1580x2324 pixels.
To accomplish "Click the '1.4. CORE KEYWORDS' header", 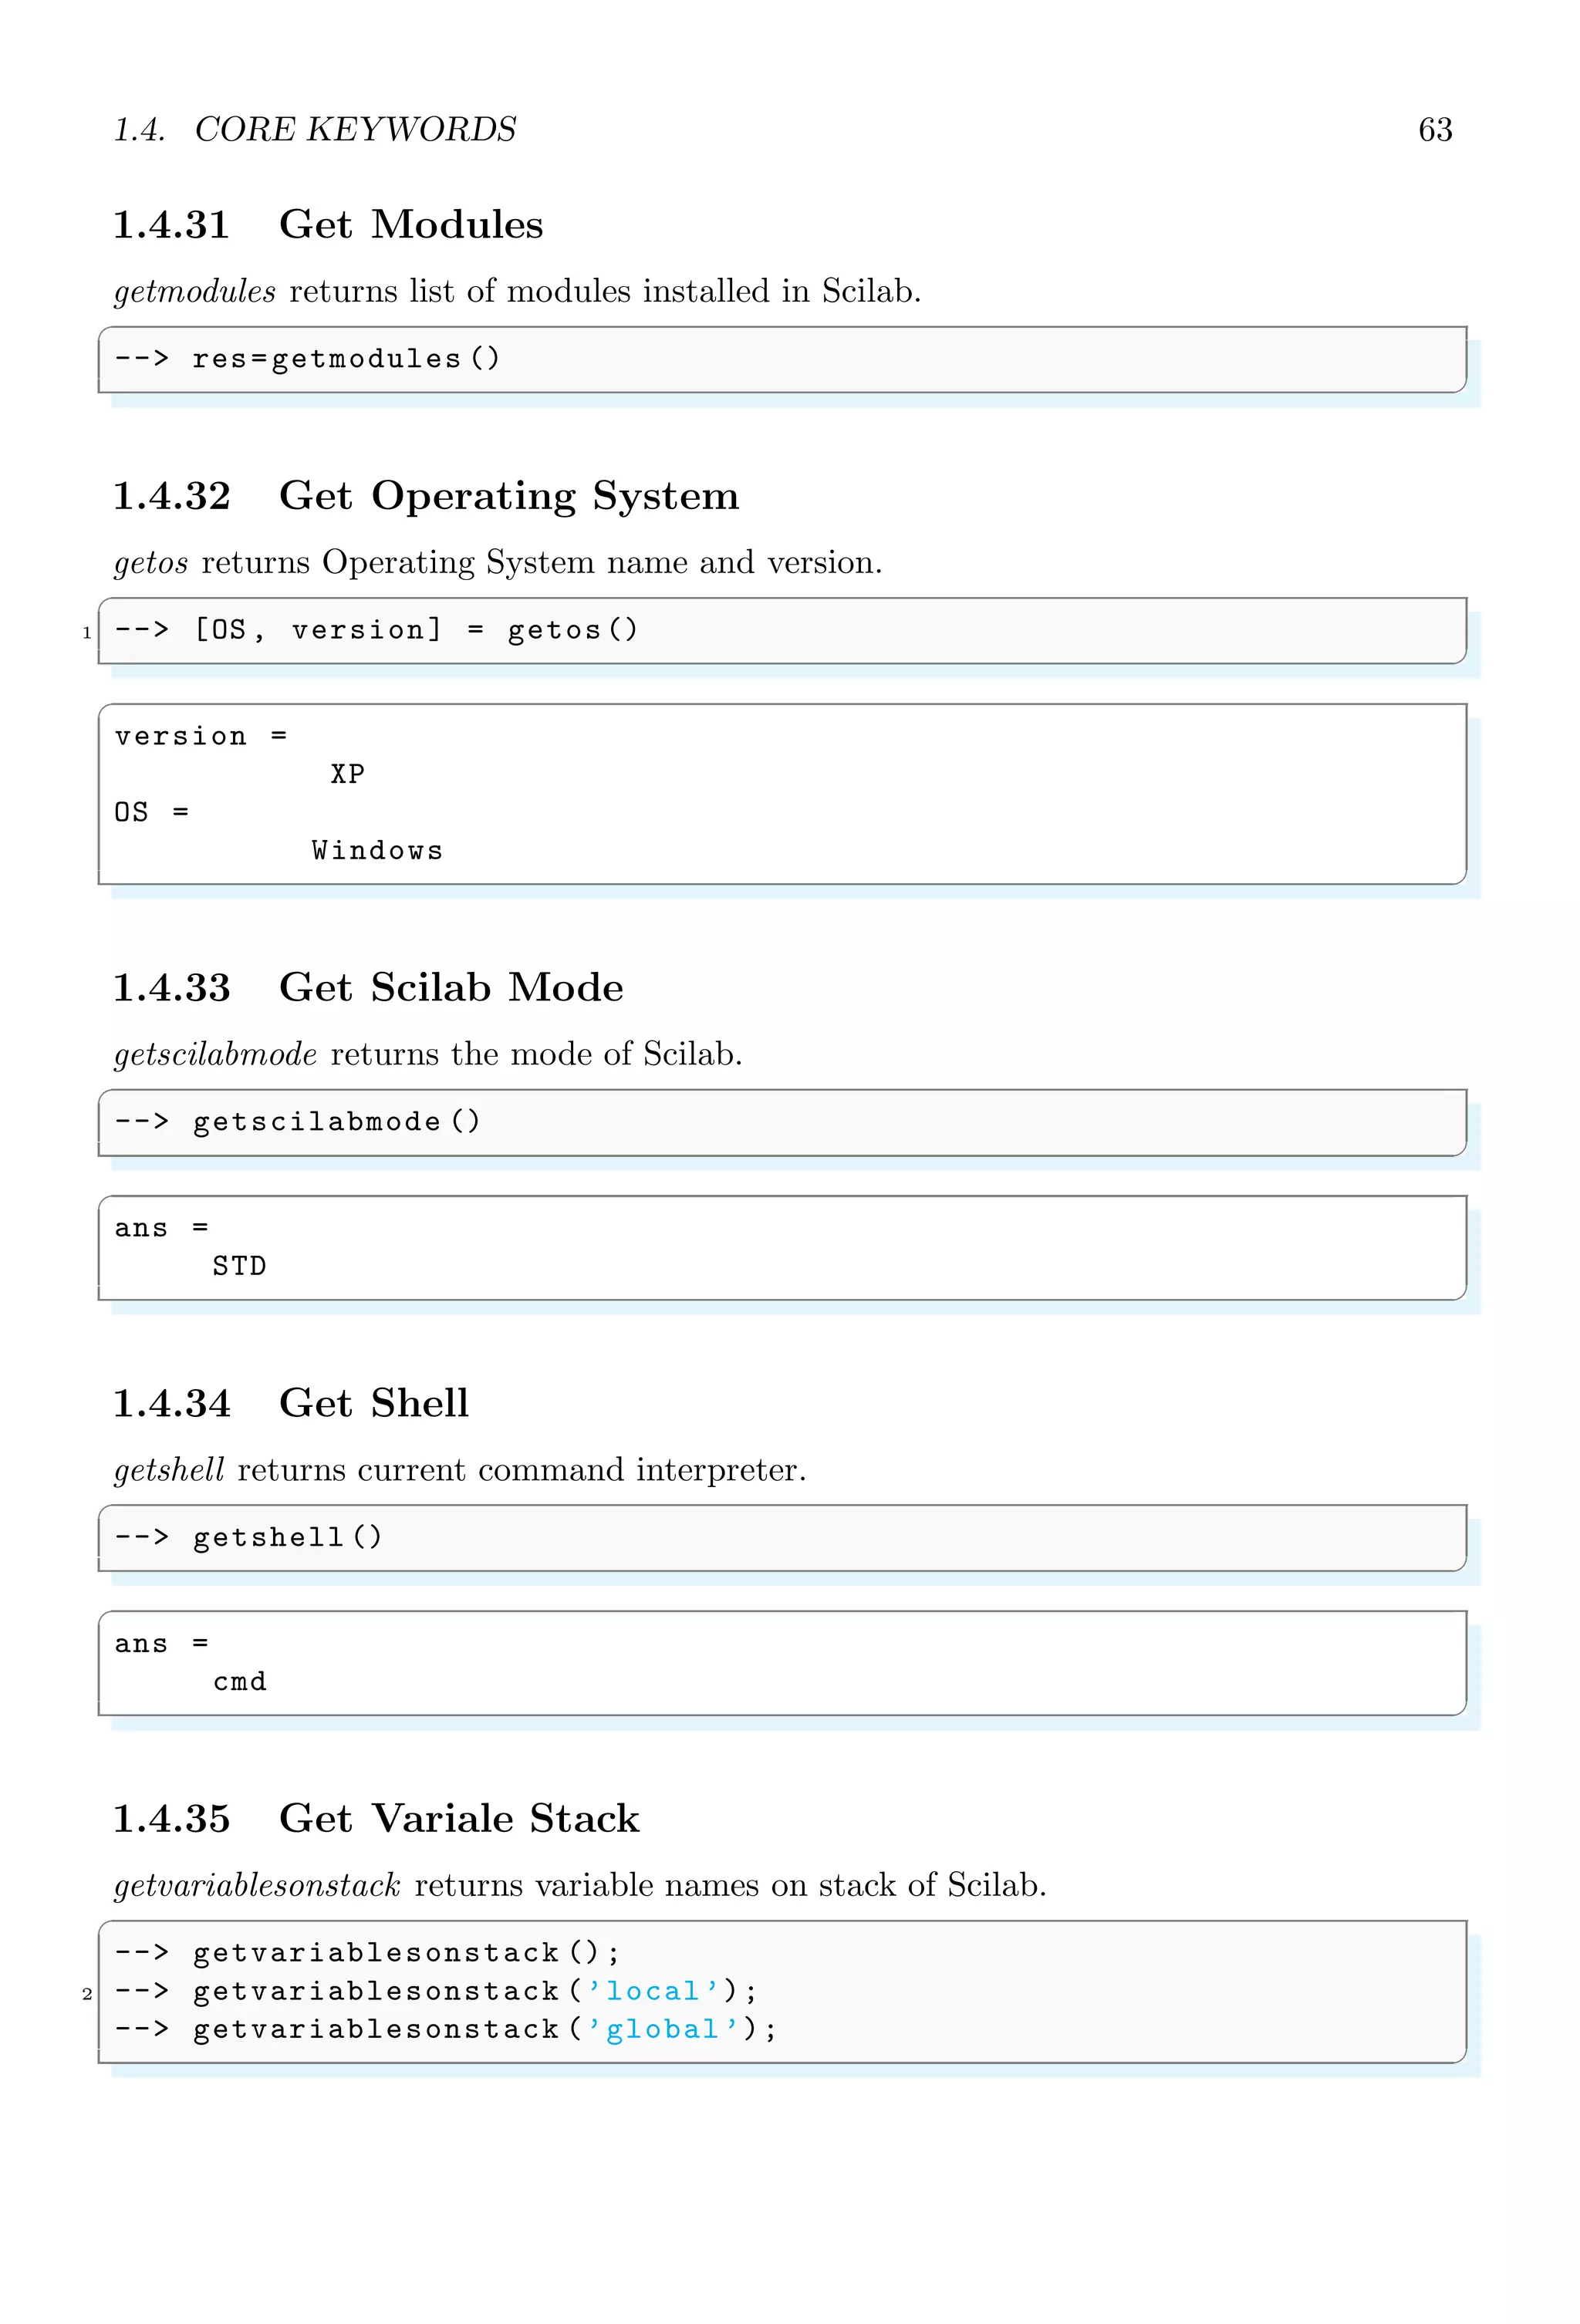I will pyautogui.click(x=315, y=130).
